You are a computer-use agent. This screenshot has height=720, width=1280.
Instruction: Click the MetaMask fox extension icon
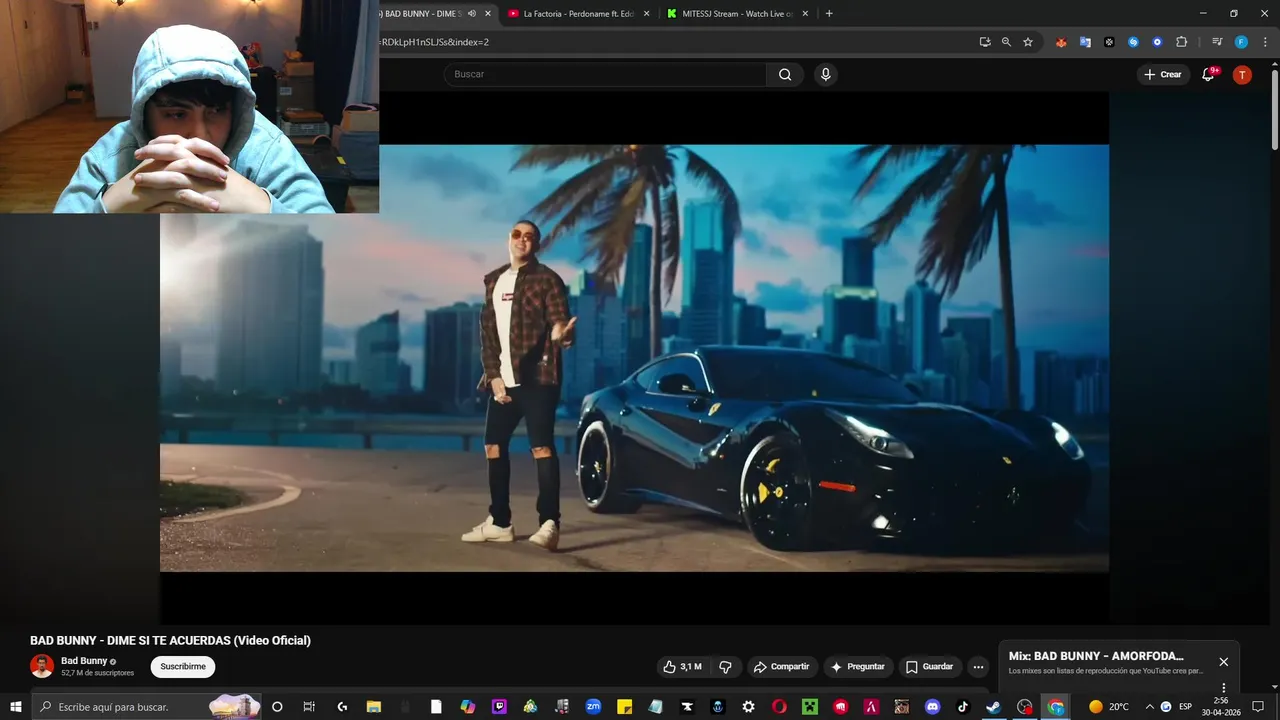pyautogui.click(x=1061, y=42)
